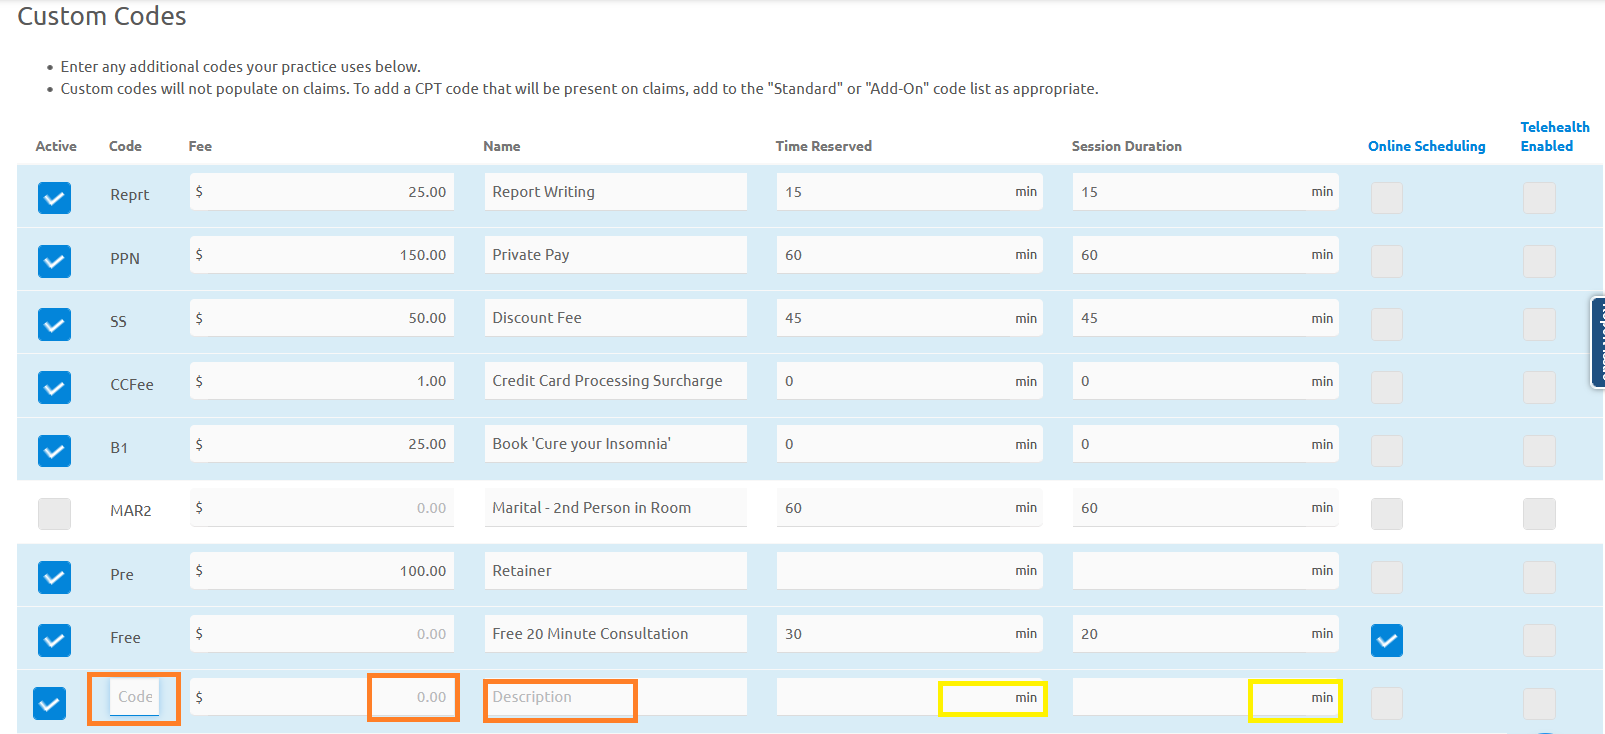The height and width of the screenshot is (734, 1605).
Task: Enable Online Scheduling for Private Pay
Action: point(1386,261)
